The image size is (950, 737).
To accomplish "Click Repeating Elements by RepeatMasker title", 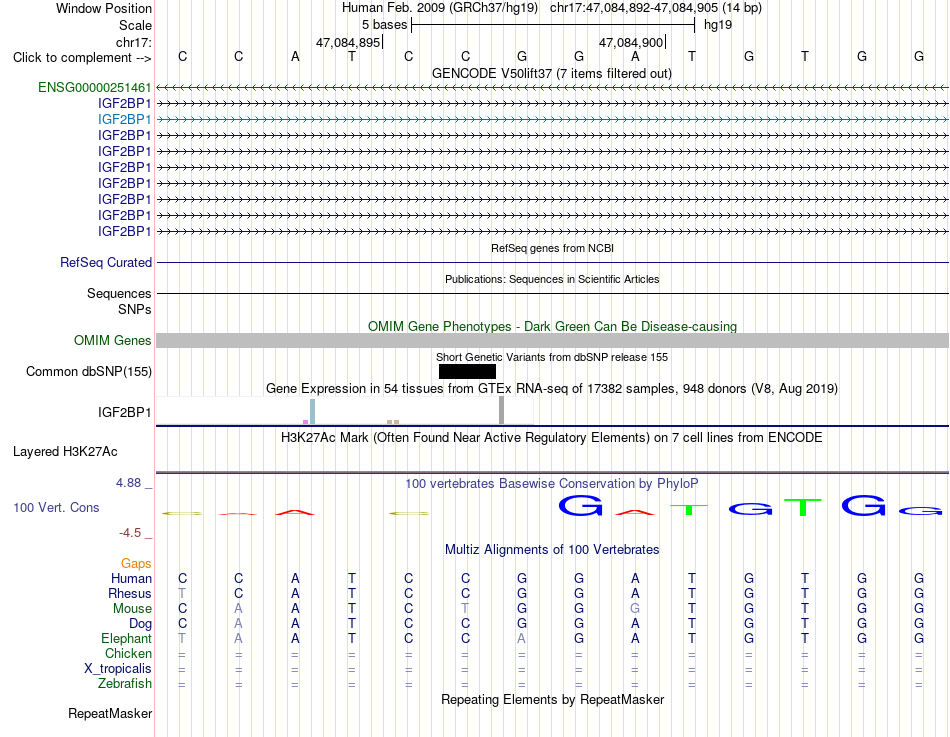I will tap(552, 699).
